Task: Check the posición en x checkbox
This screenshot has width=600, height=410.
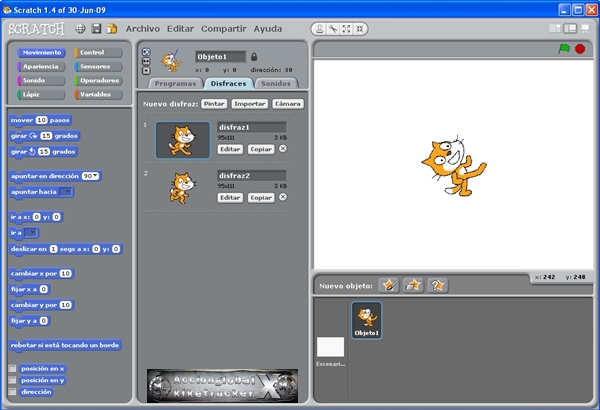Action: pyautogui.click(x=13, y=368)
